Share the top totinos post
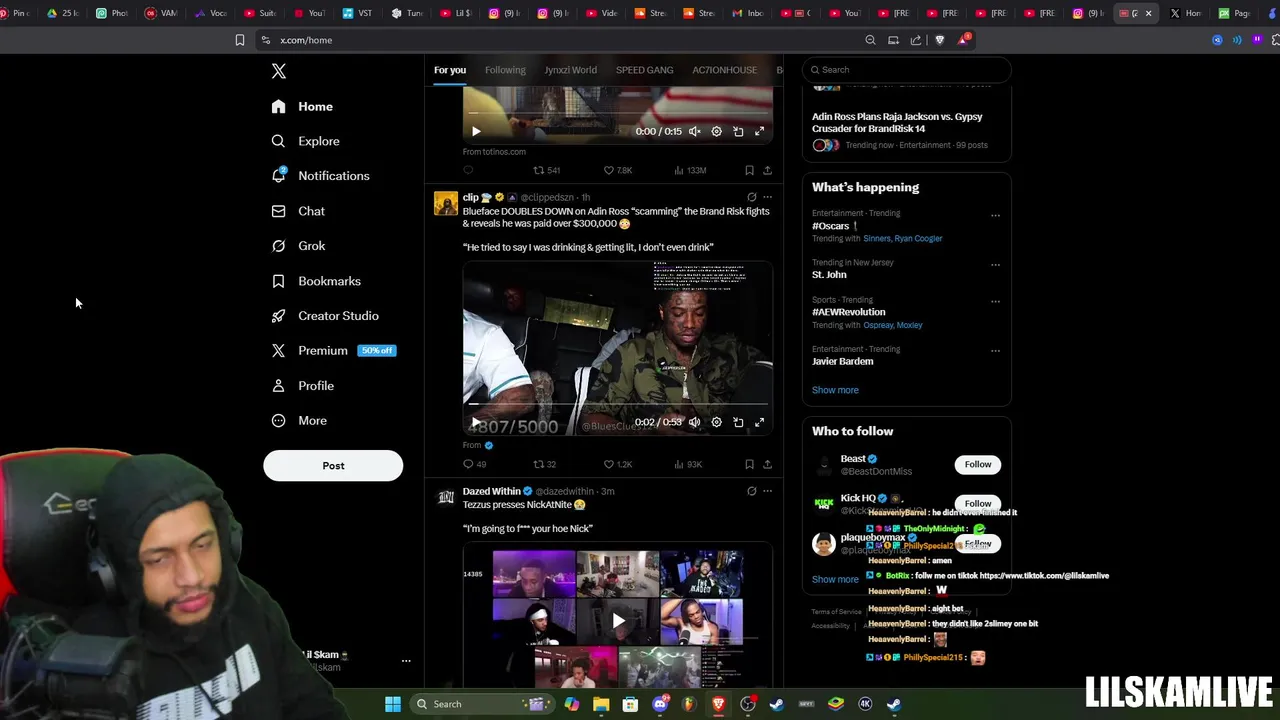 tap(768, 170)
